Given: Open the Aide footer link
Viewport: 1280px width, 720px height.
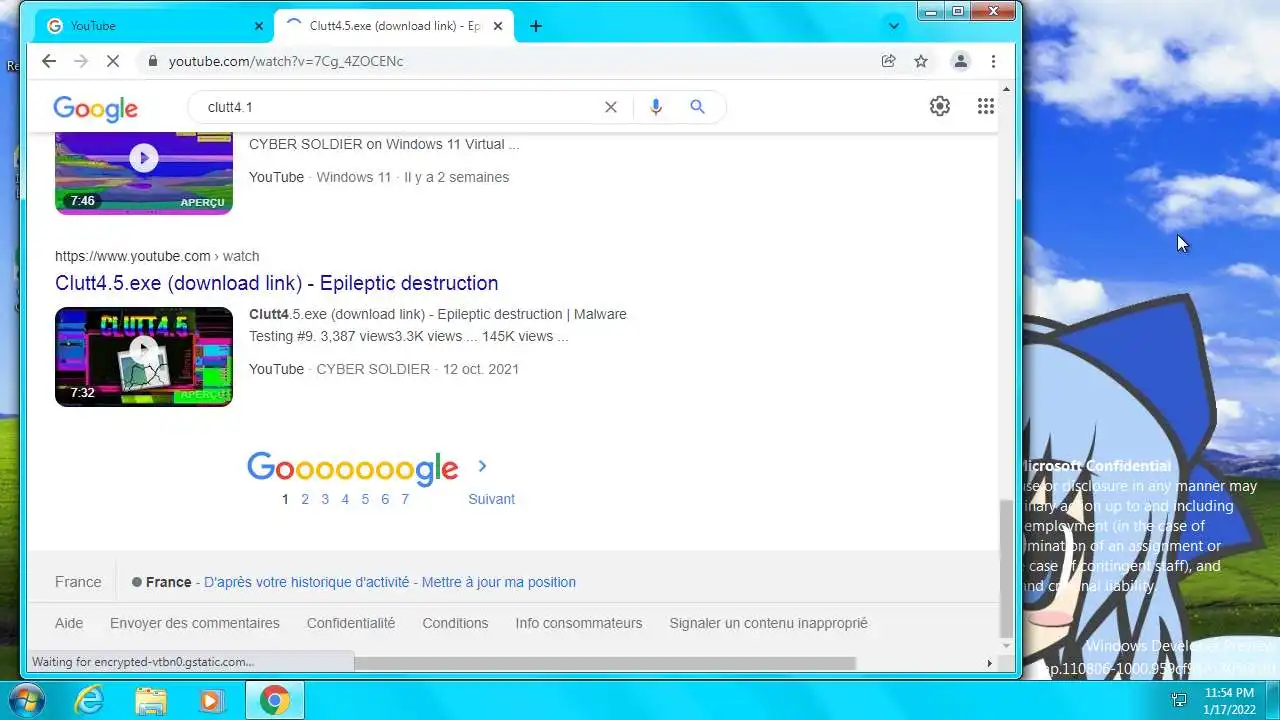Looking at the screenshot, I should 69,623.
